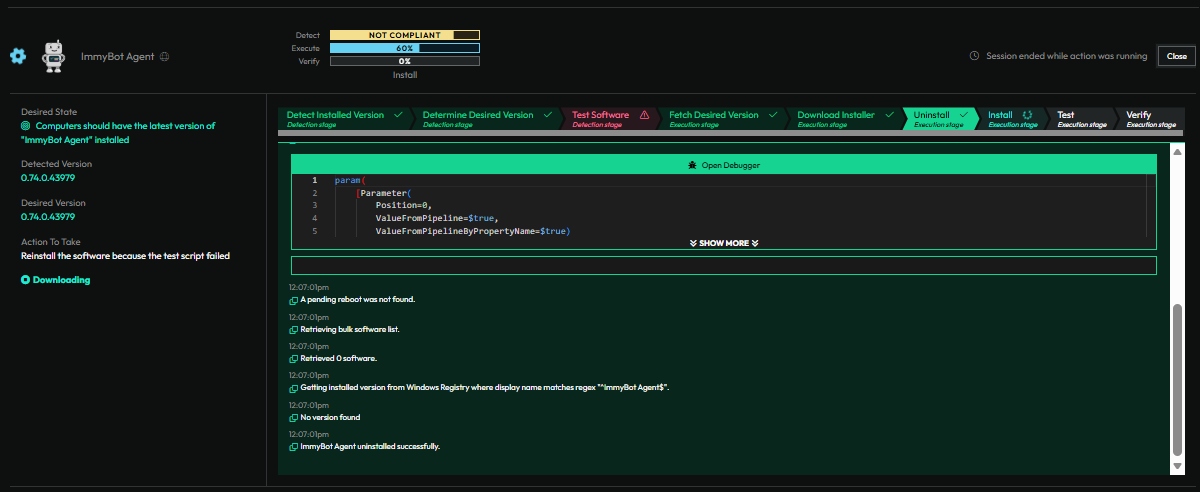Screen dimensions: 1200x492
Task: Click the globe icon beside ImmyBot Agent
Action: click(164, 57)
